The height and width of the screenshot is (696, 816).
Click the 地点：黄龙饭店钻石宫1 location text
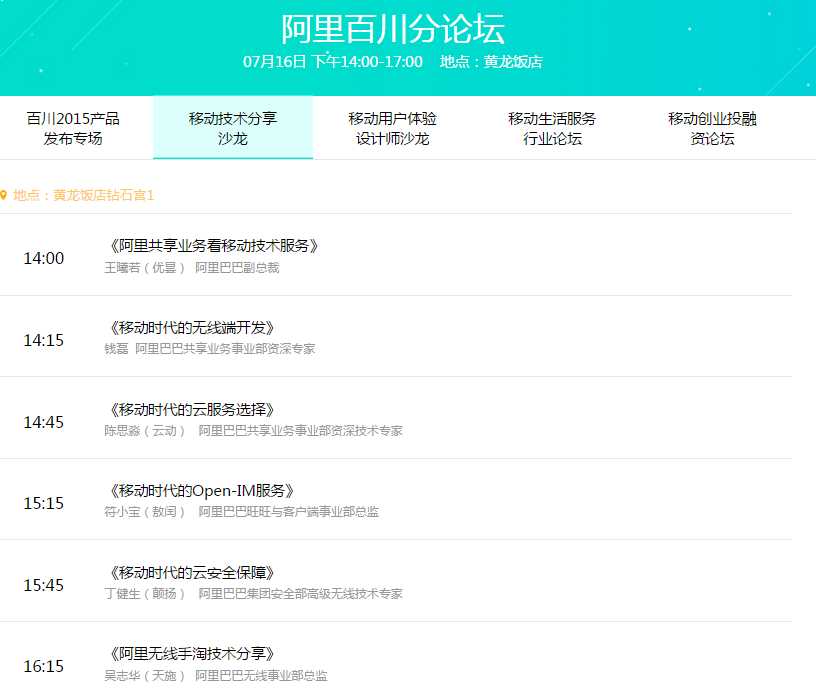(83, 195)
